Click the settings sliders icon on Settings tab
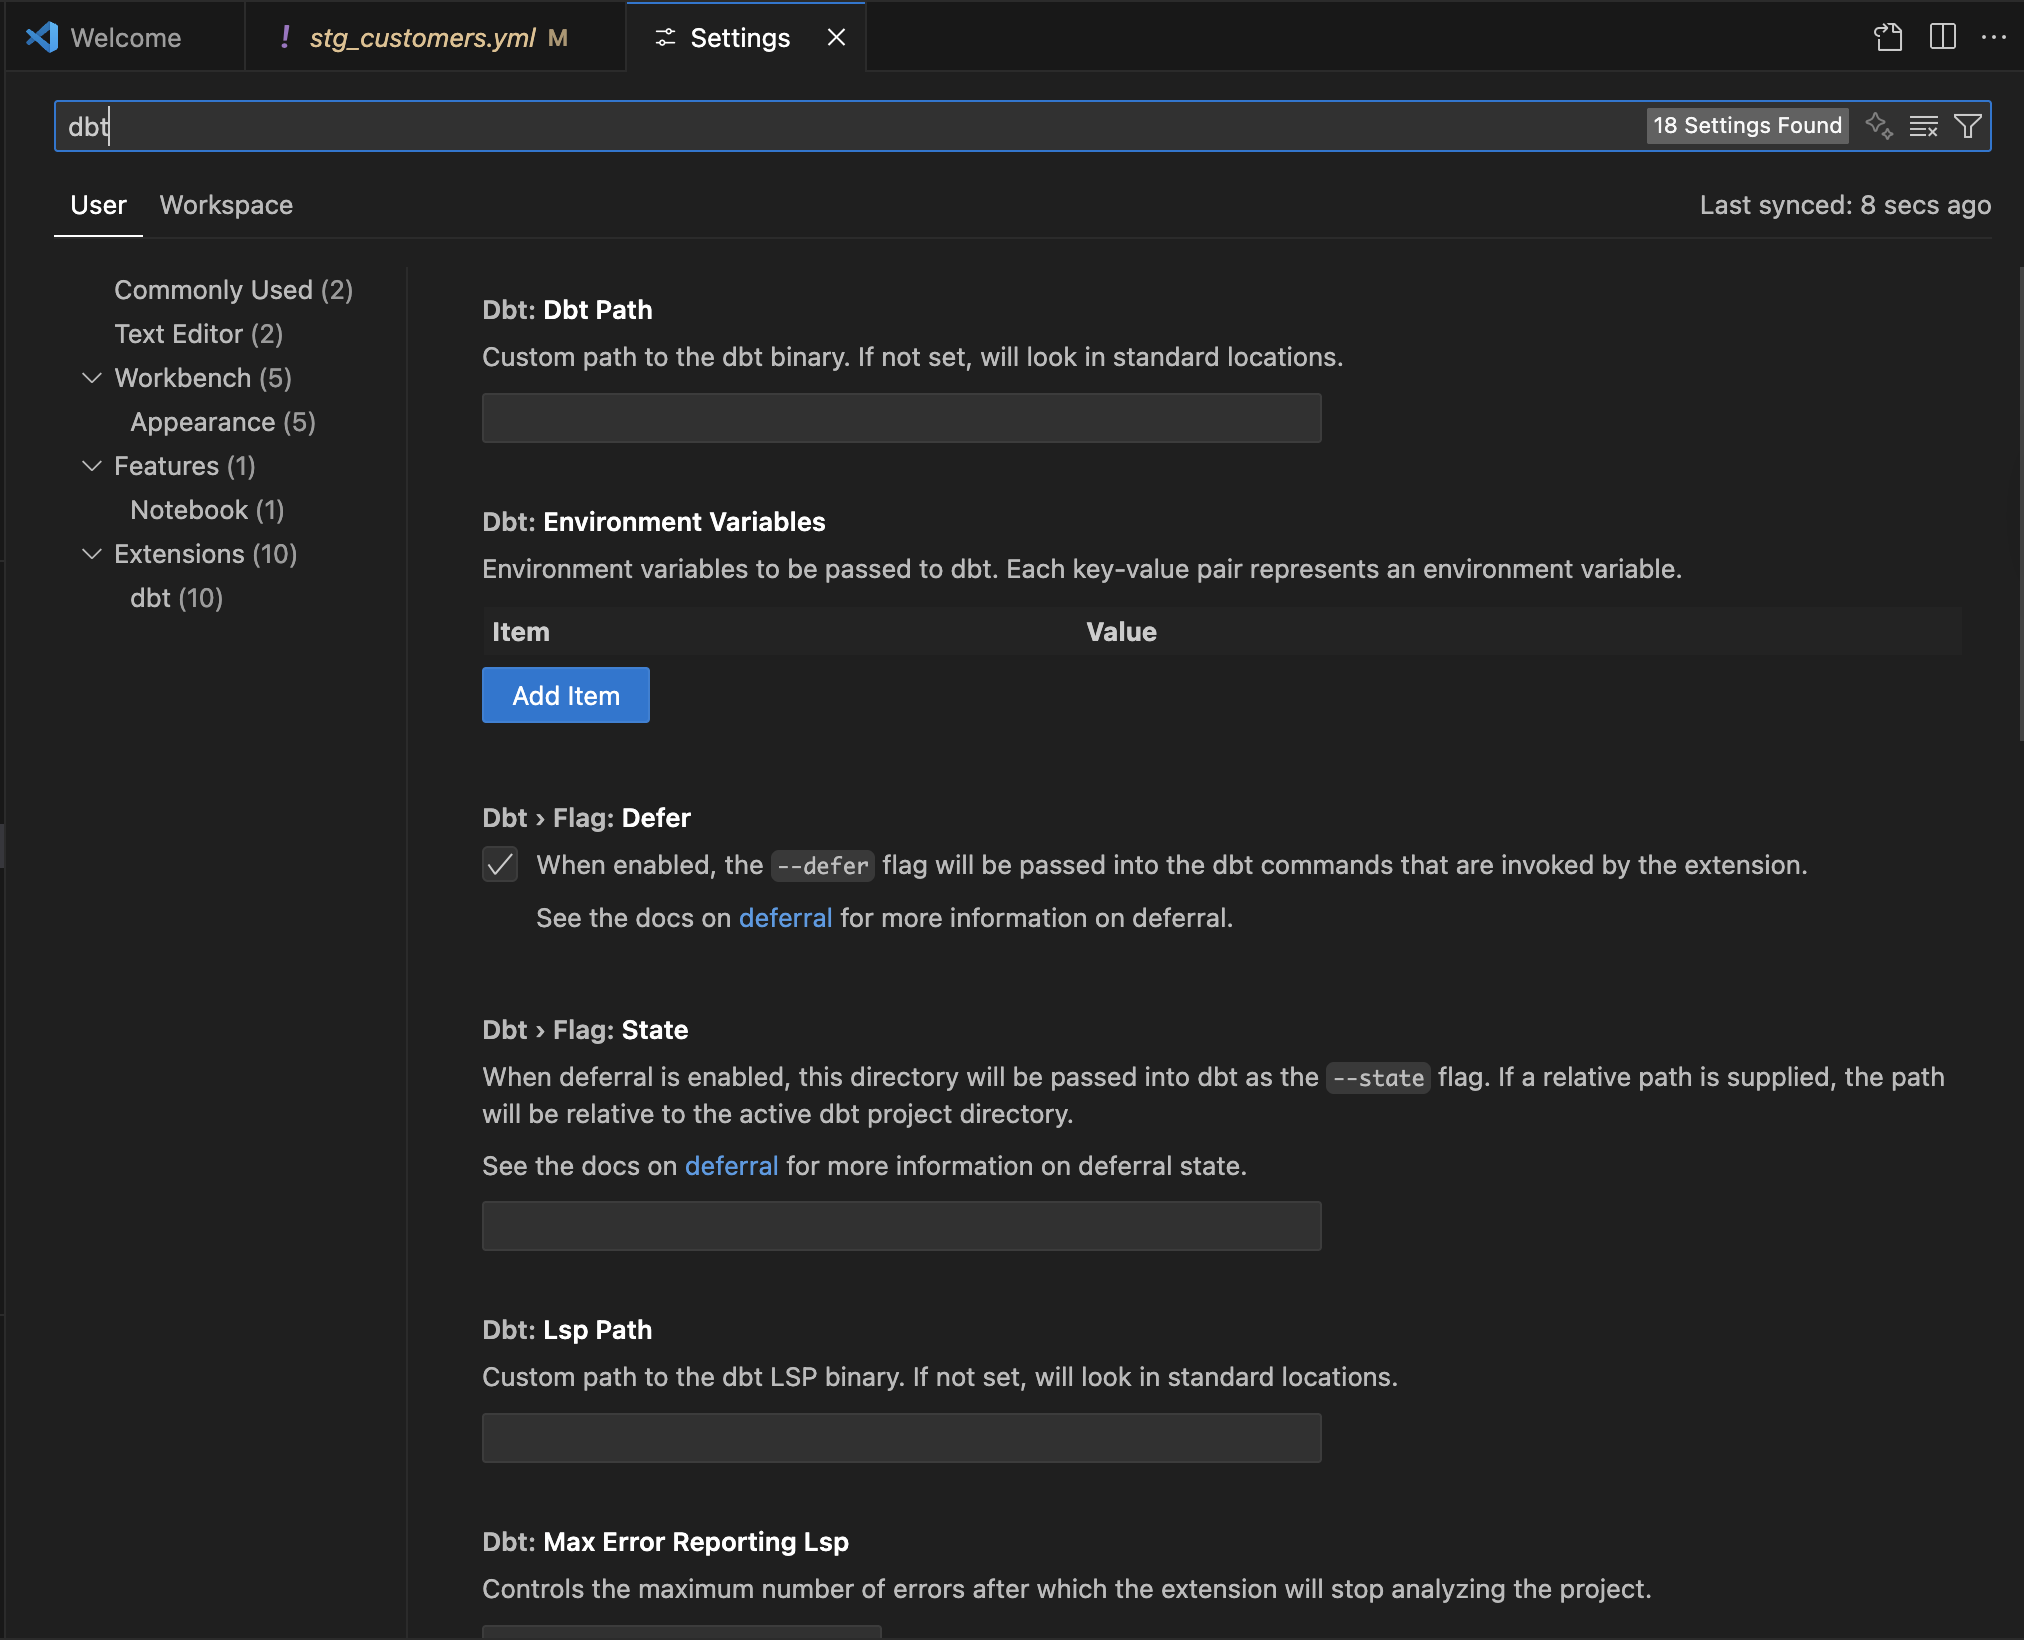Screen dimensions: 2024x1640 pyautogui.click(x=666, y=37)
